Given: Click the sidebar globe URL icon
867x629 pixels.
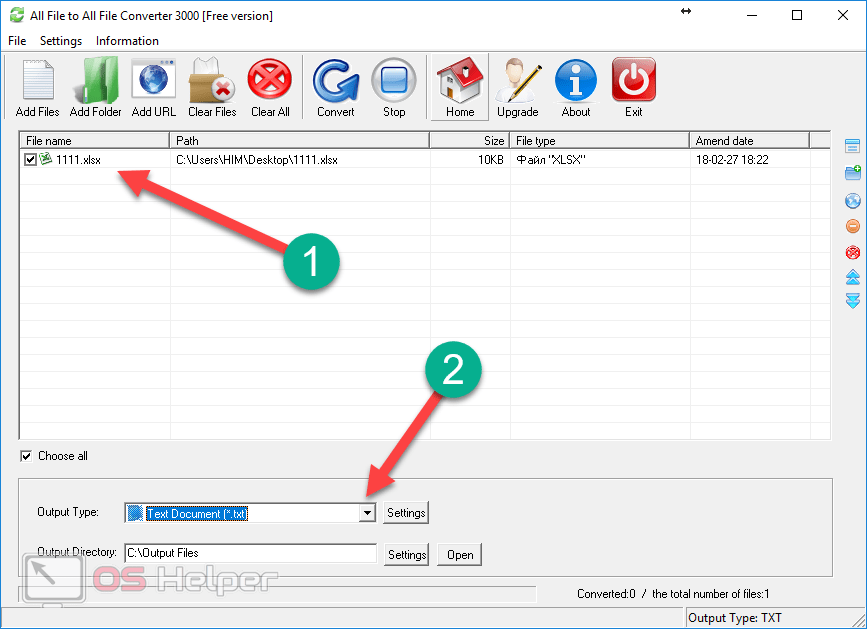Looking at the screenshot, I should pyautogui.click(x=853, y=200).
